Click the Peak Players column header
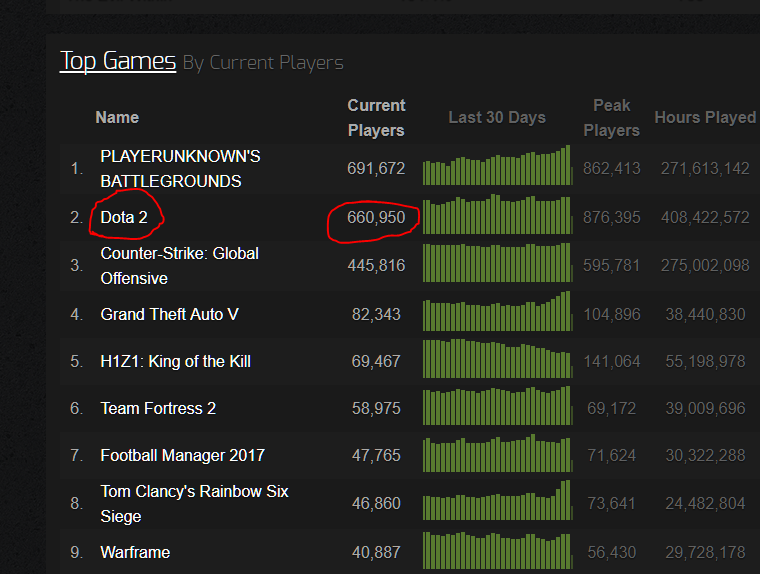This screenshot has height=574, width=760. click(x=611, y=118)
